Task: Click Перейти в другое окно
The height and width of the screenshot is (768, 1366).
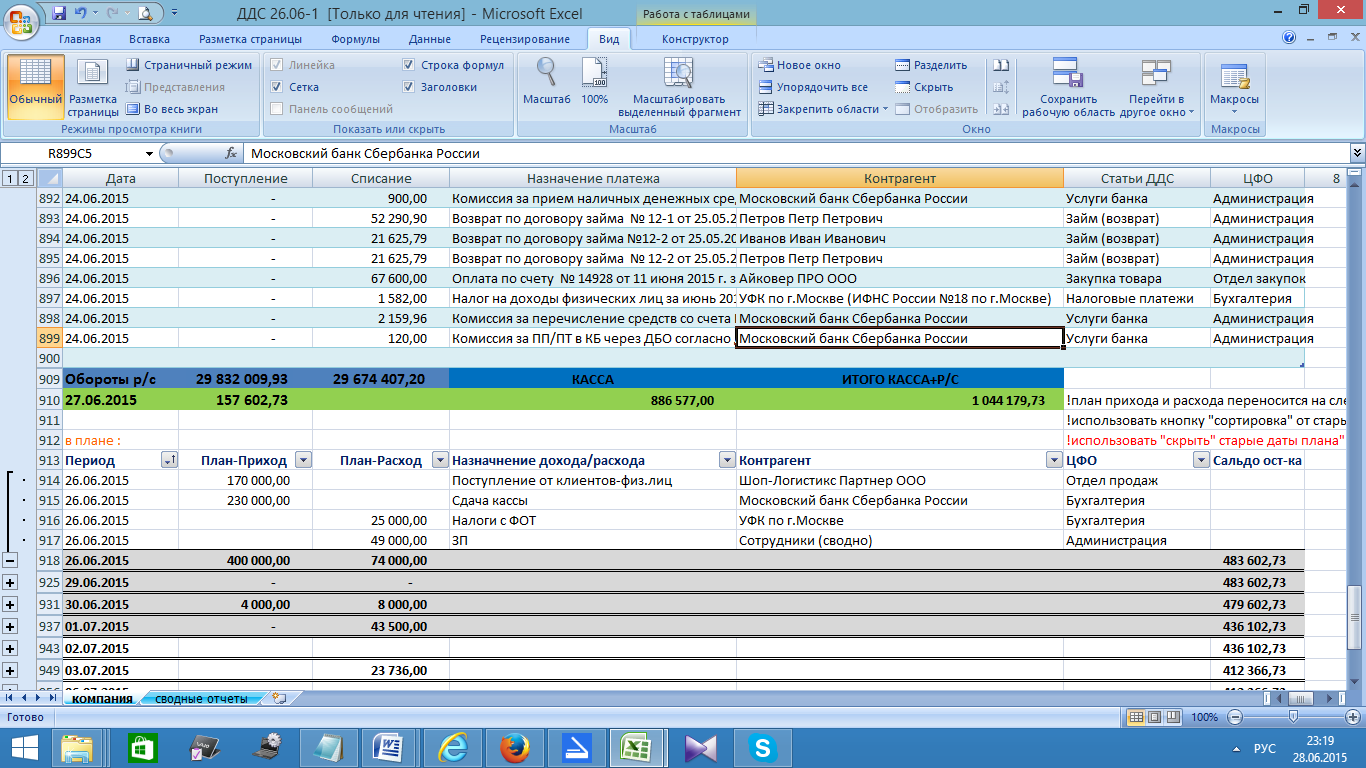Action: pyautogui.click(x=1157, y=88)
